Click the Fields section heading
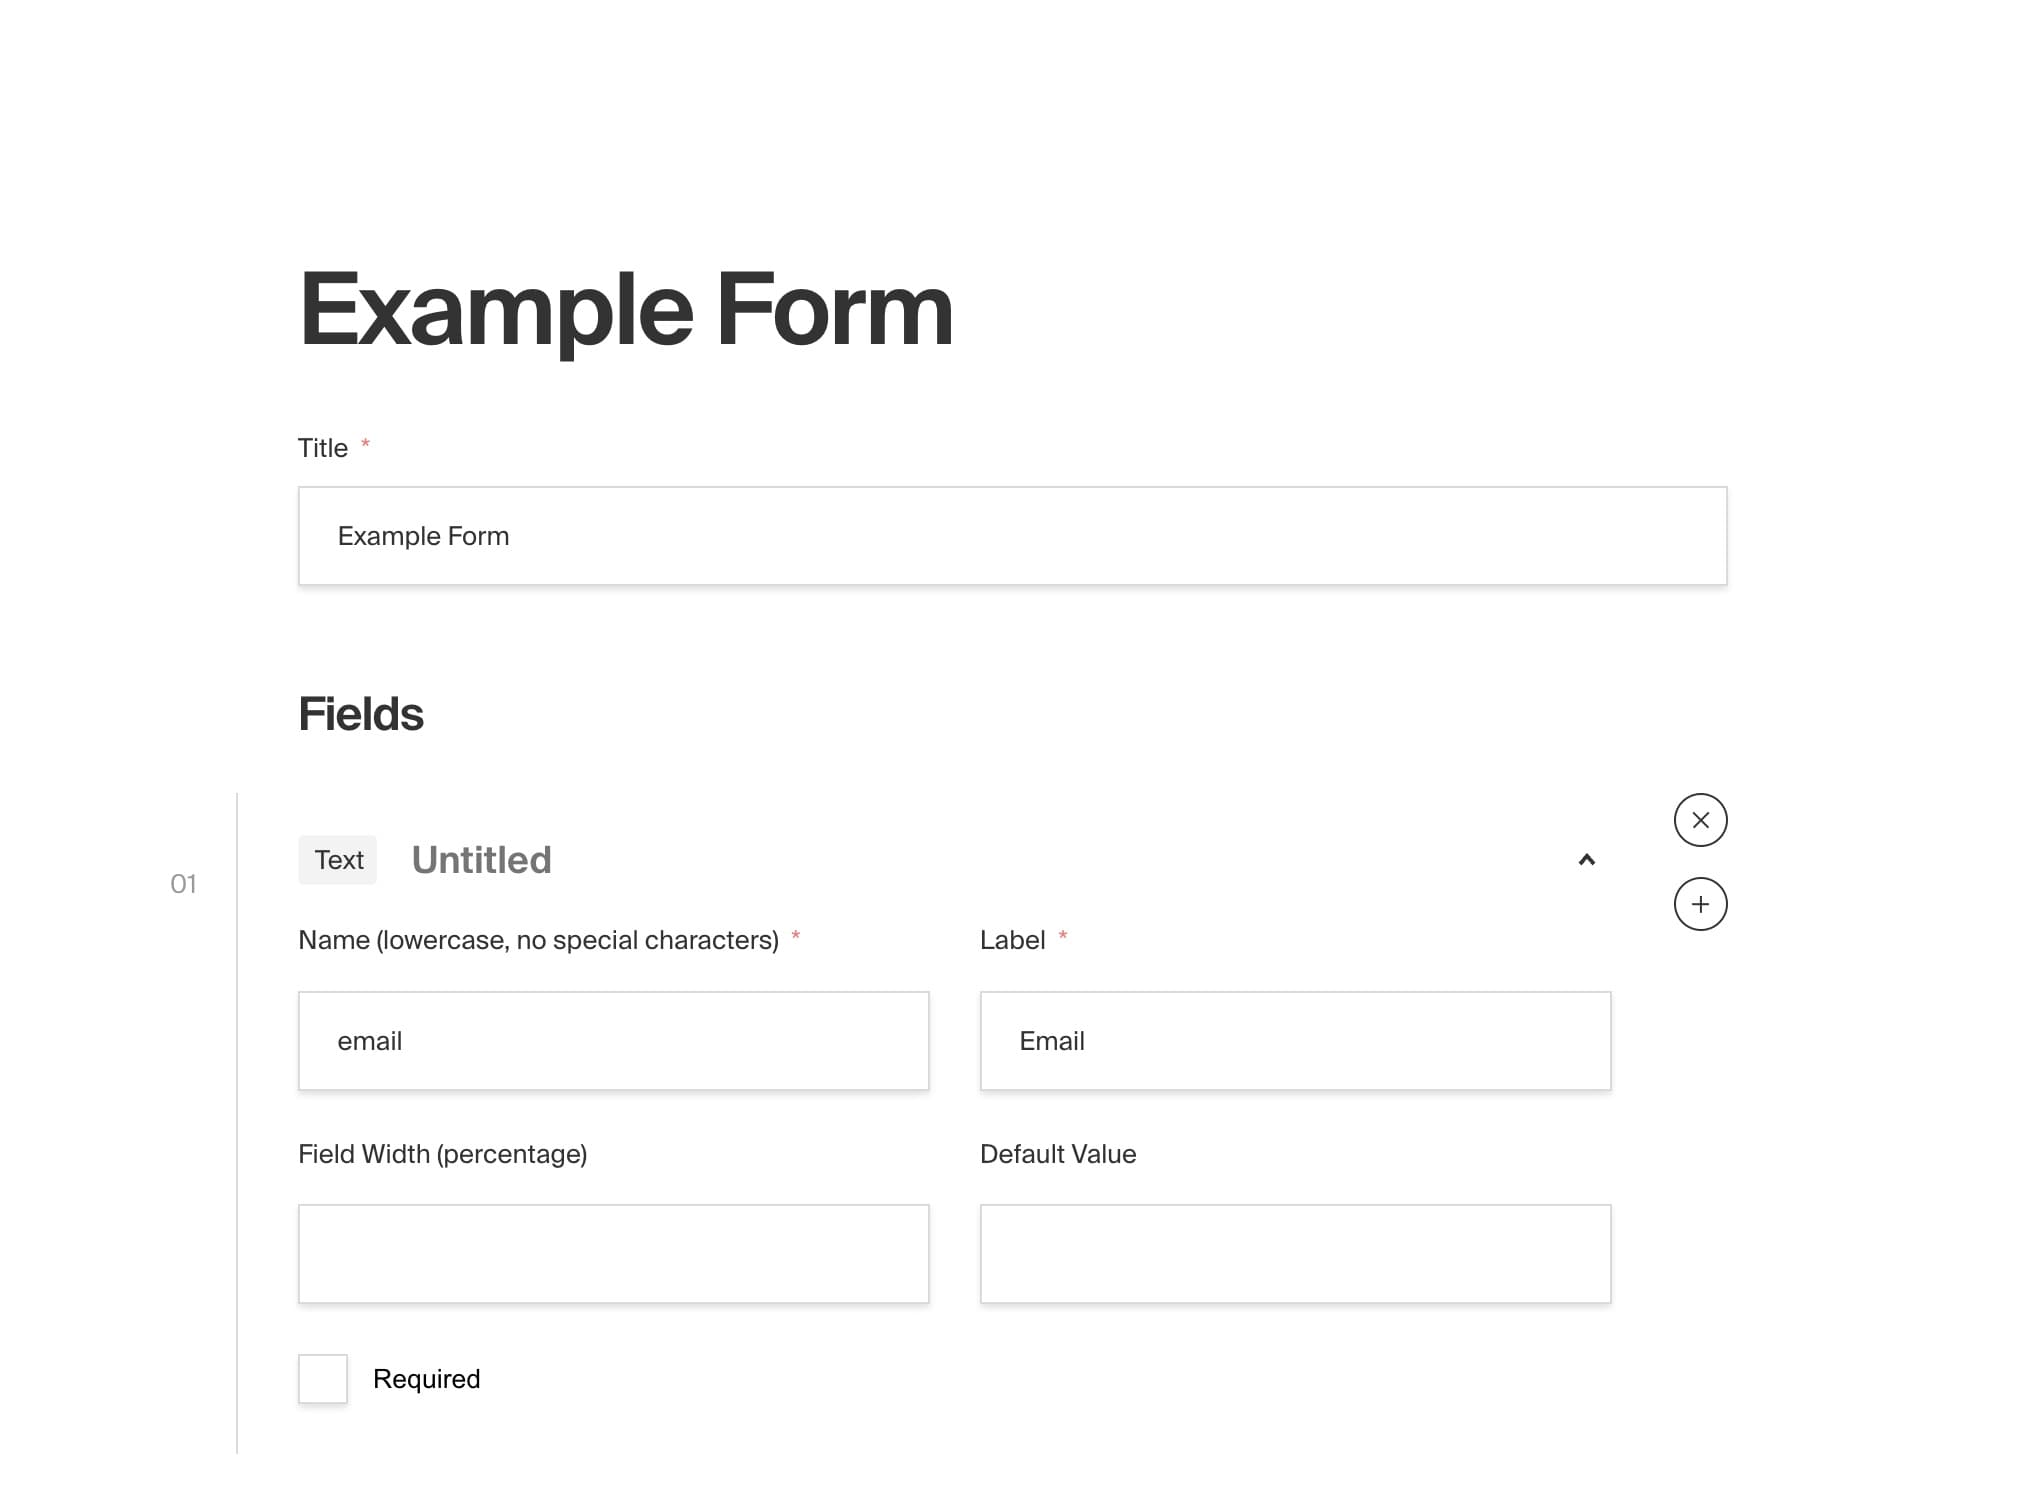The image size is (2026, 1498). 360,713
